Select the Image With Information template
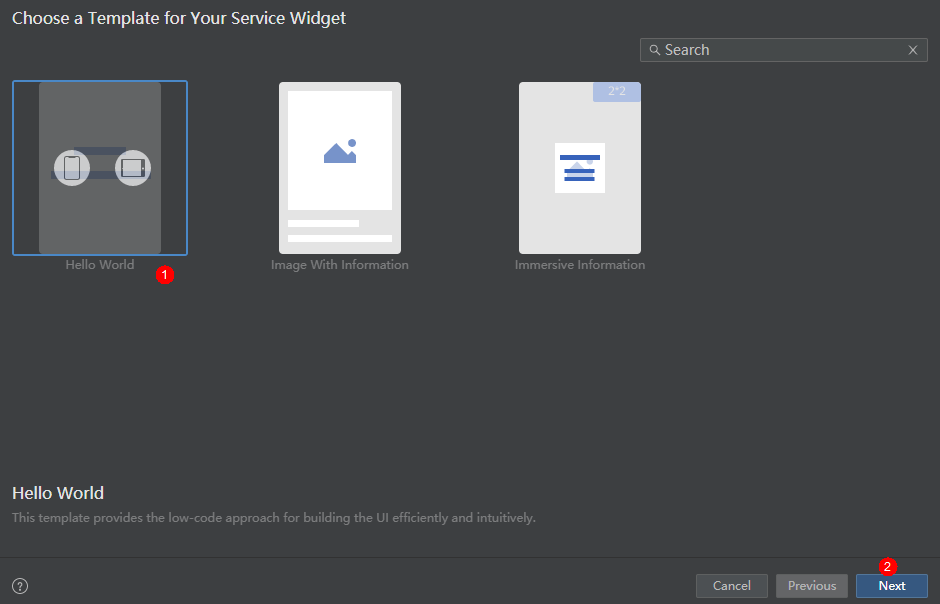940x604 pixels. point(340,168)
